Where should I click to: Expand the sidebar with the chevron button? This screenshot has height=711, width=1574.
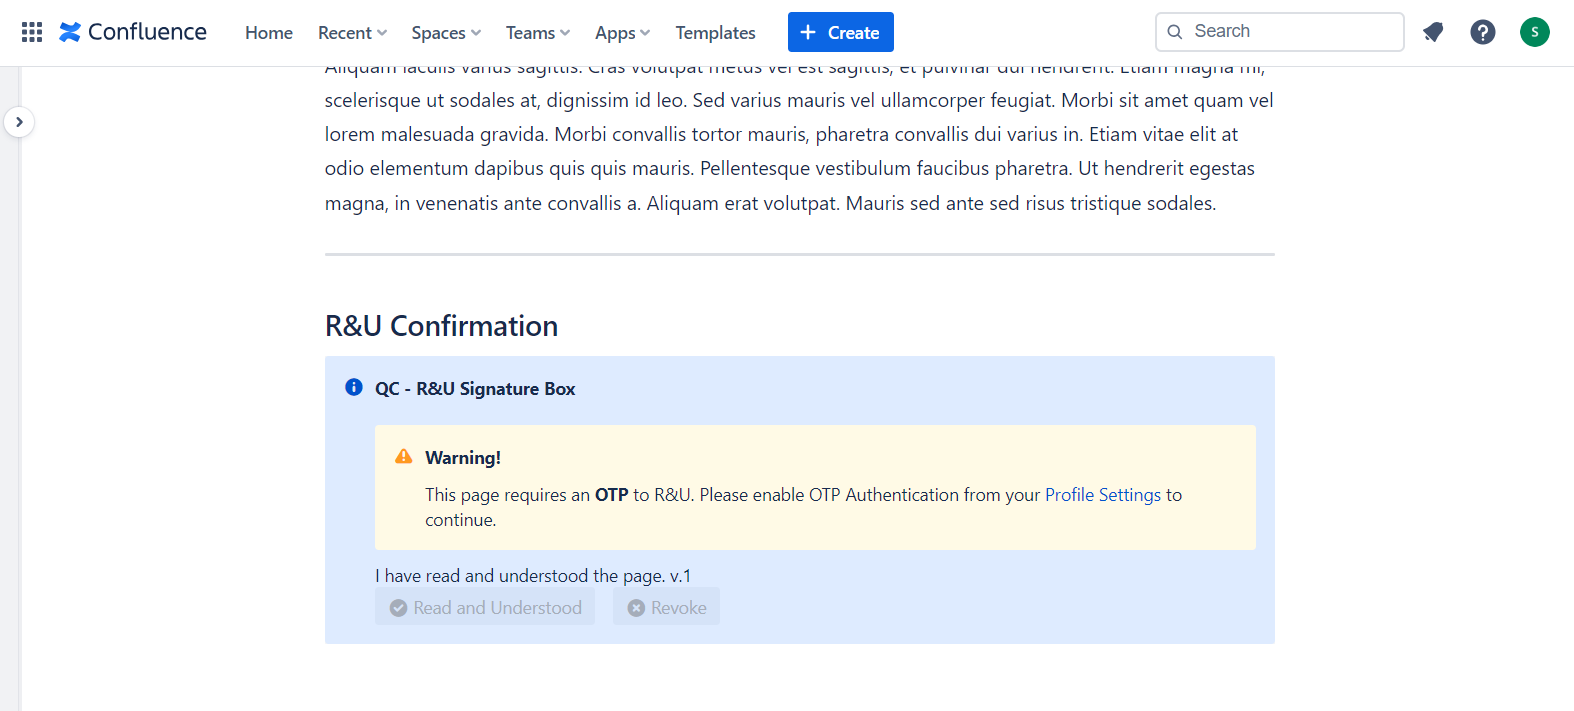[x=19, y=122]
